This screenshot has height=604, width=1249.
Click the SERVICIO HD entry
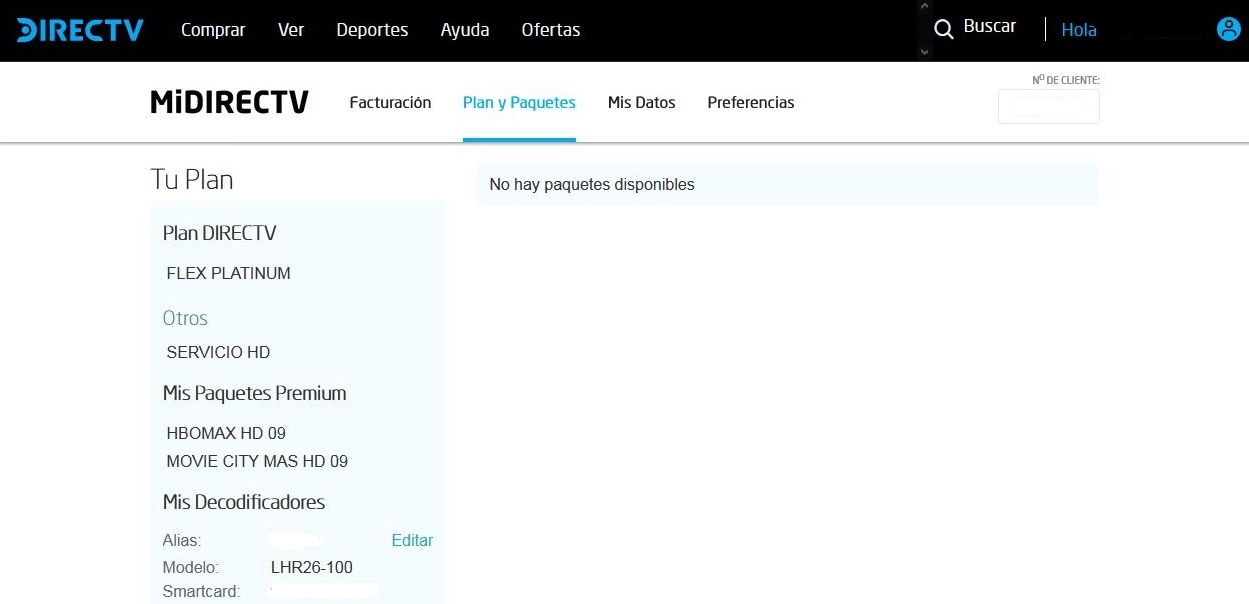point(218,352)
